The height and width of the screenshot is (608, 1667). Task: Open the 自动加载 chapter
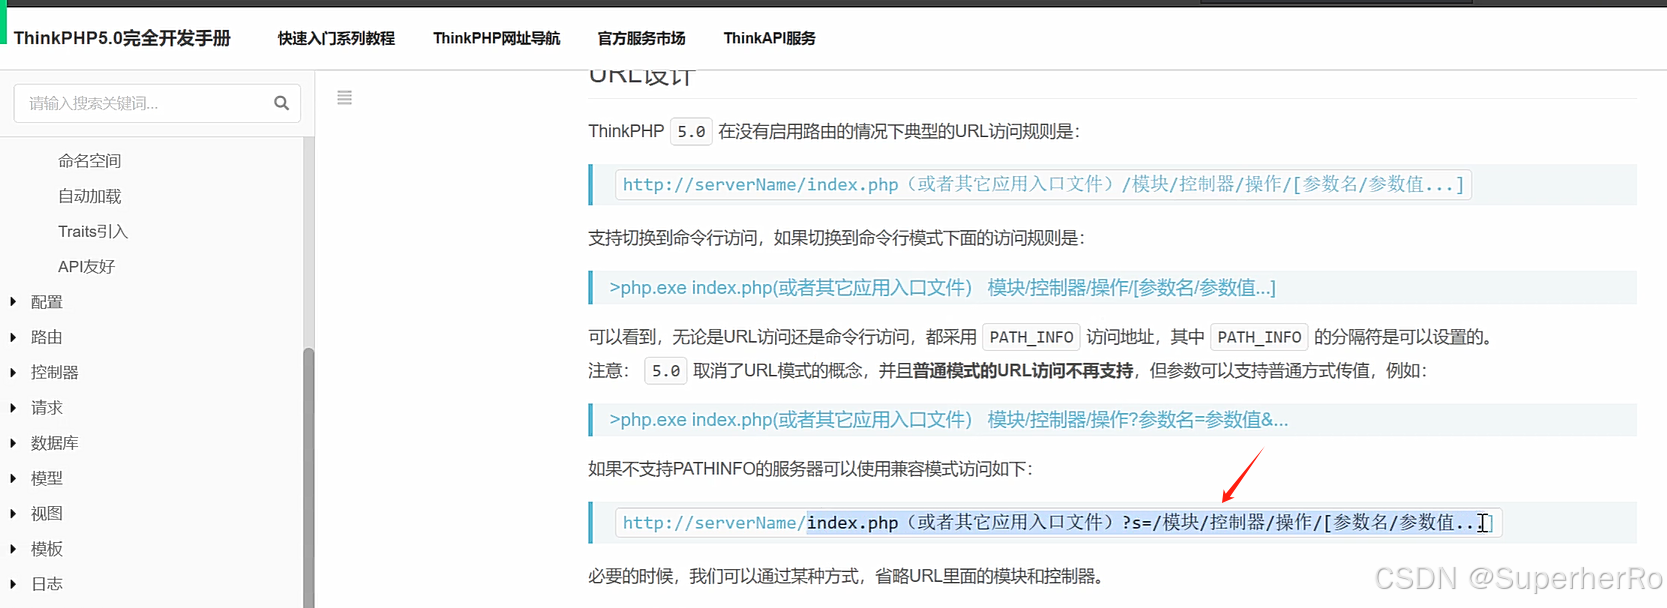pos(89,196)
